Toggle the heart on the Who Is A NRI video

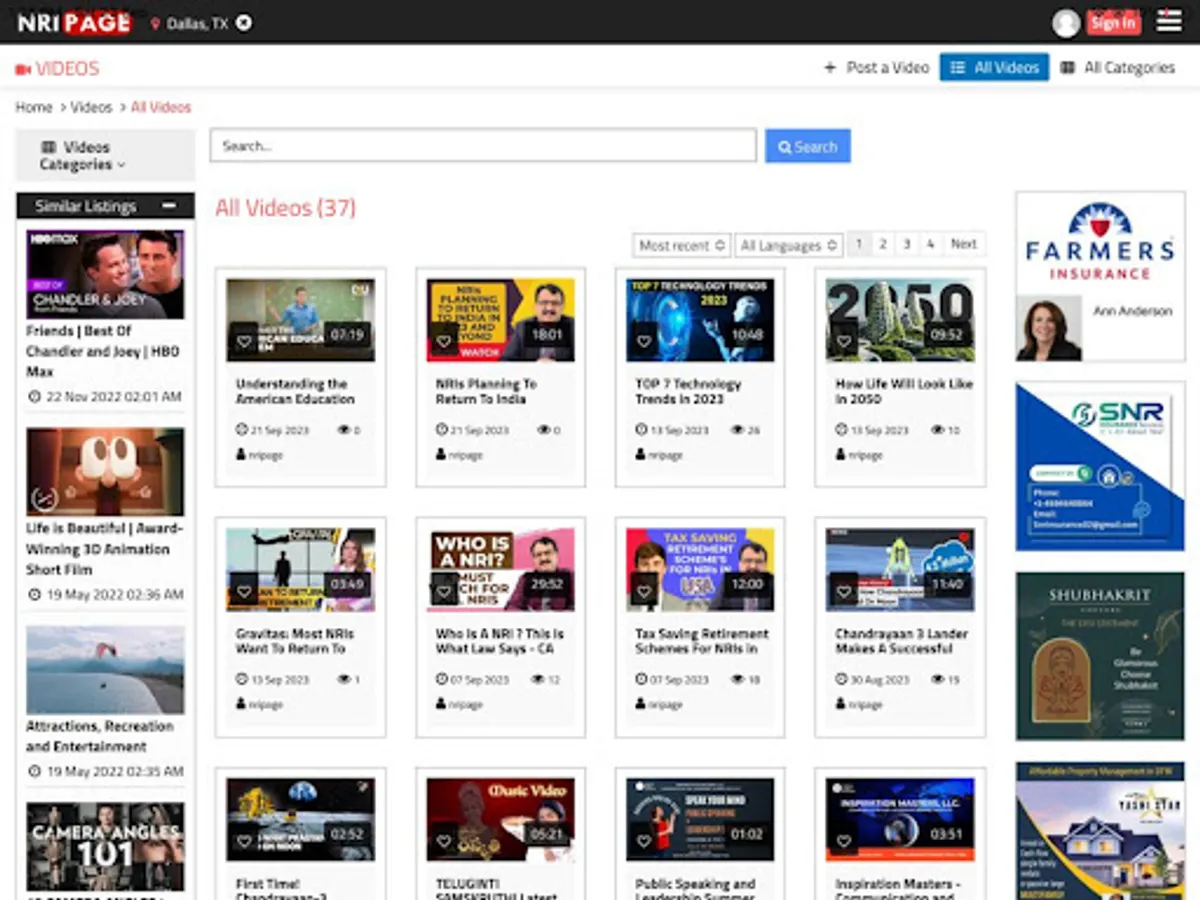point(444,590)
